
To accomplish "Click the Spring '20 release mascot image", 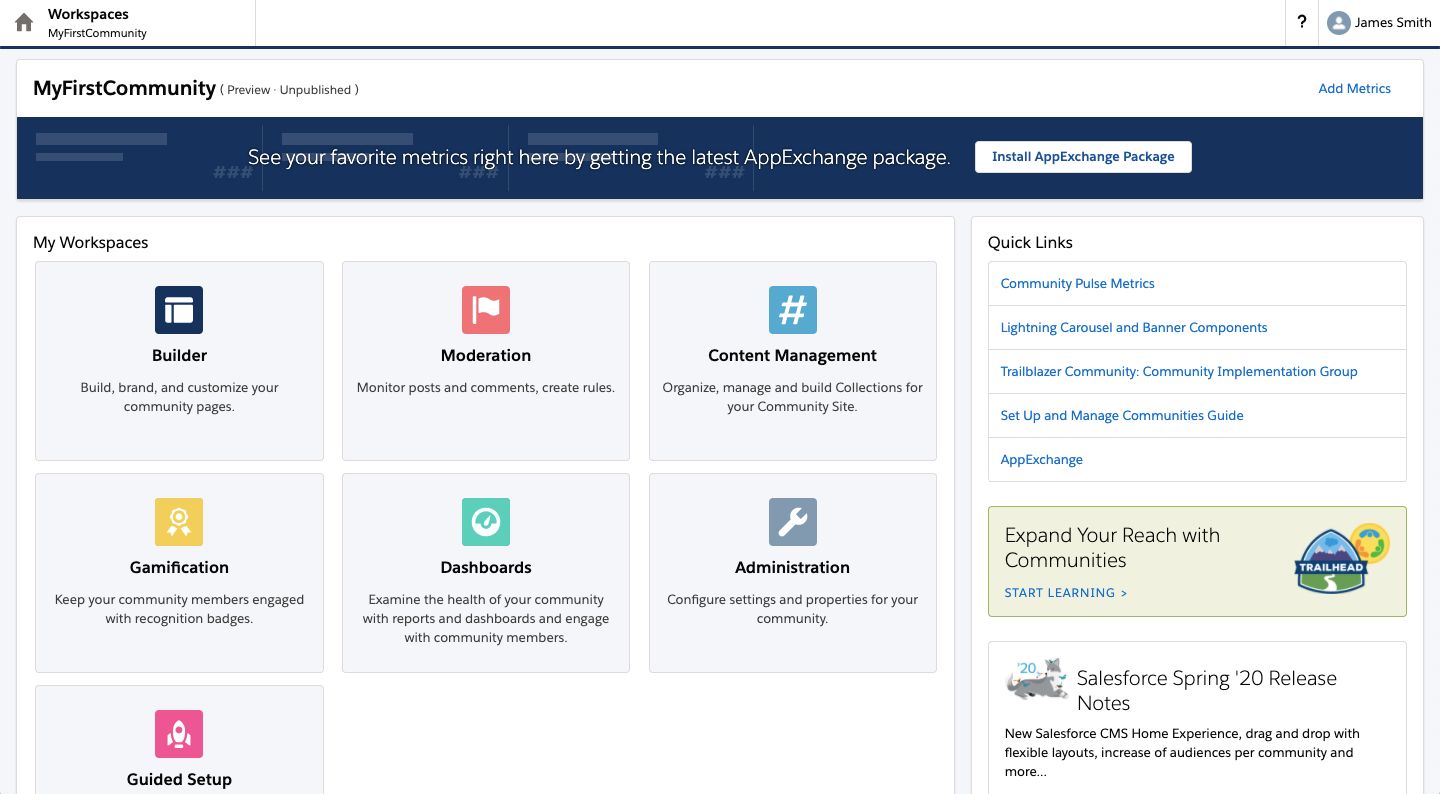I will pyautogui.click(x=1036, y=679).
